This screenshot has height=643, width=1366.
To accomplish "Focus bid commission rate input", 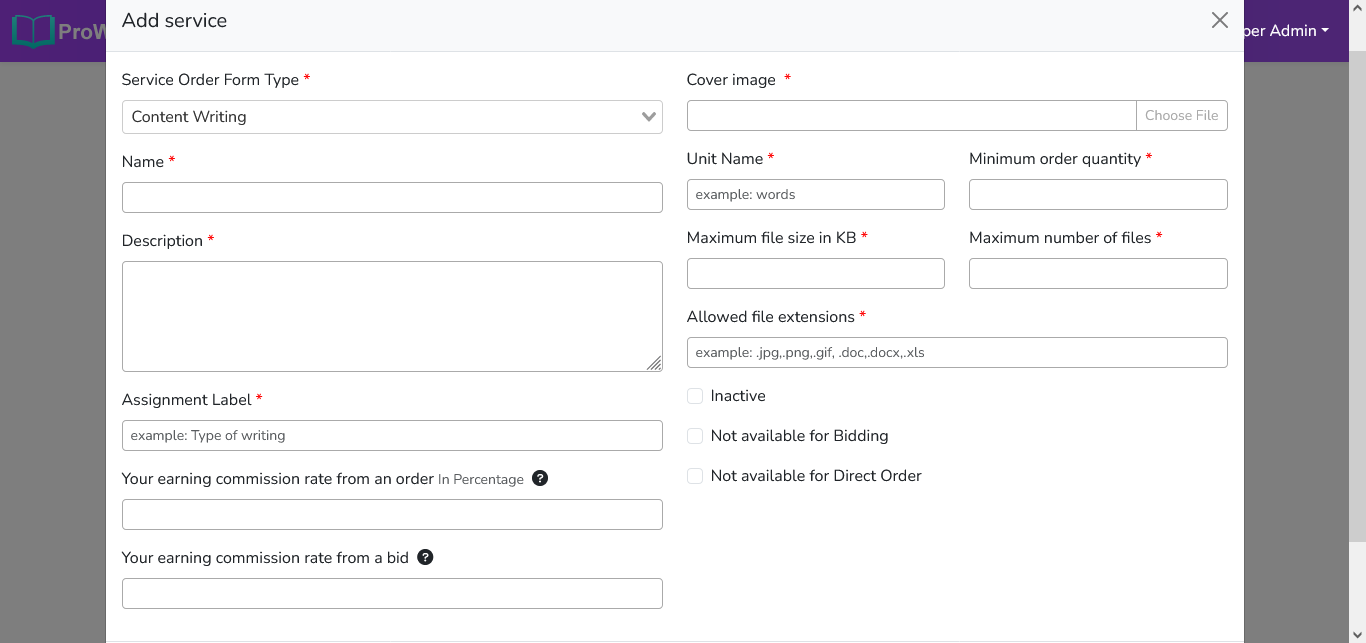I will click(392, 593).
